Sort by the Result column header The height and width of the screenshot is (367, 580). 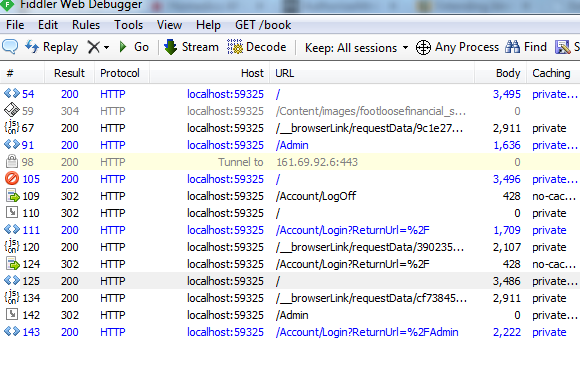[69, 73]
